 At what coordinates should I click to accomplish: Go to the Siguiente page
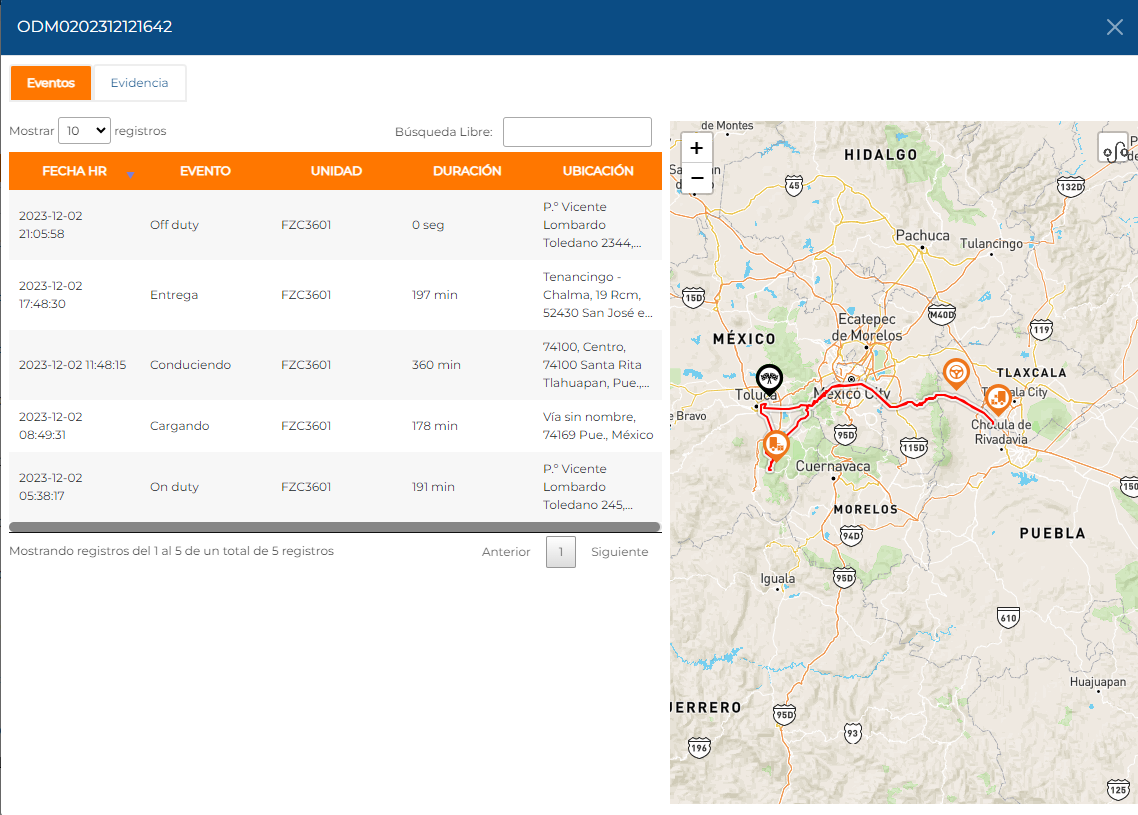coord(619,552)
